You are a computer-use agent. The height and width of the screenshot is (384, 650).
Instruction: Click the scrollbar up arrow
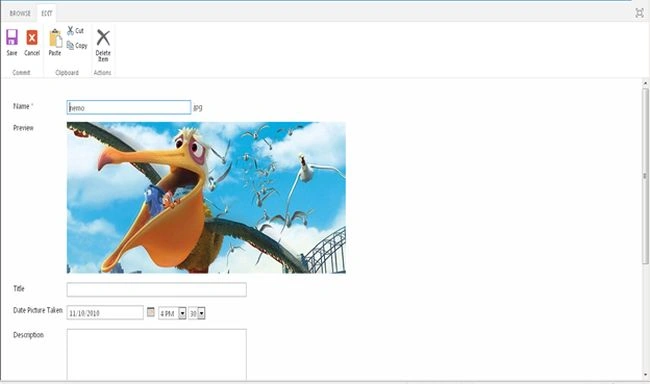(x=645, y=83)
